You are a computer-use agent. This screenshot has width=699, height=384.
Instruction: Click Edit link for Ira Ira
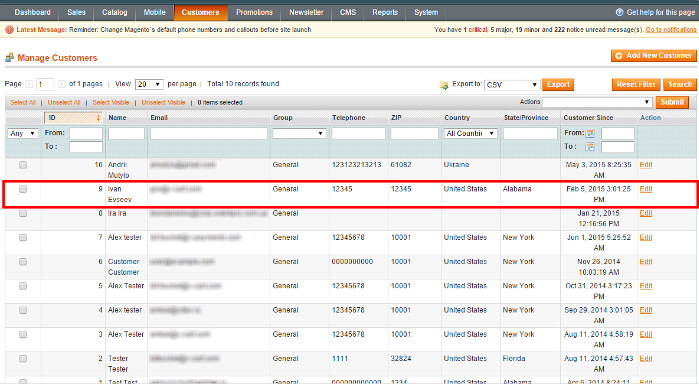646,213
